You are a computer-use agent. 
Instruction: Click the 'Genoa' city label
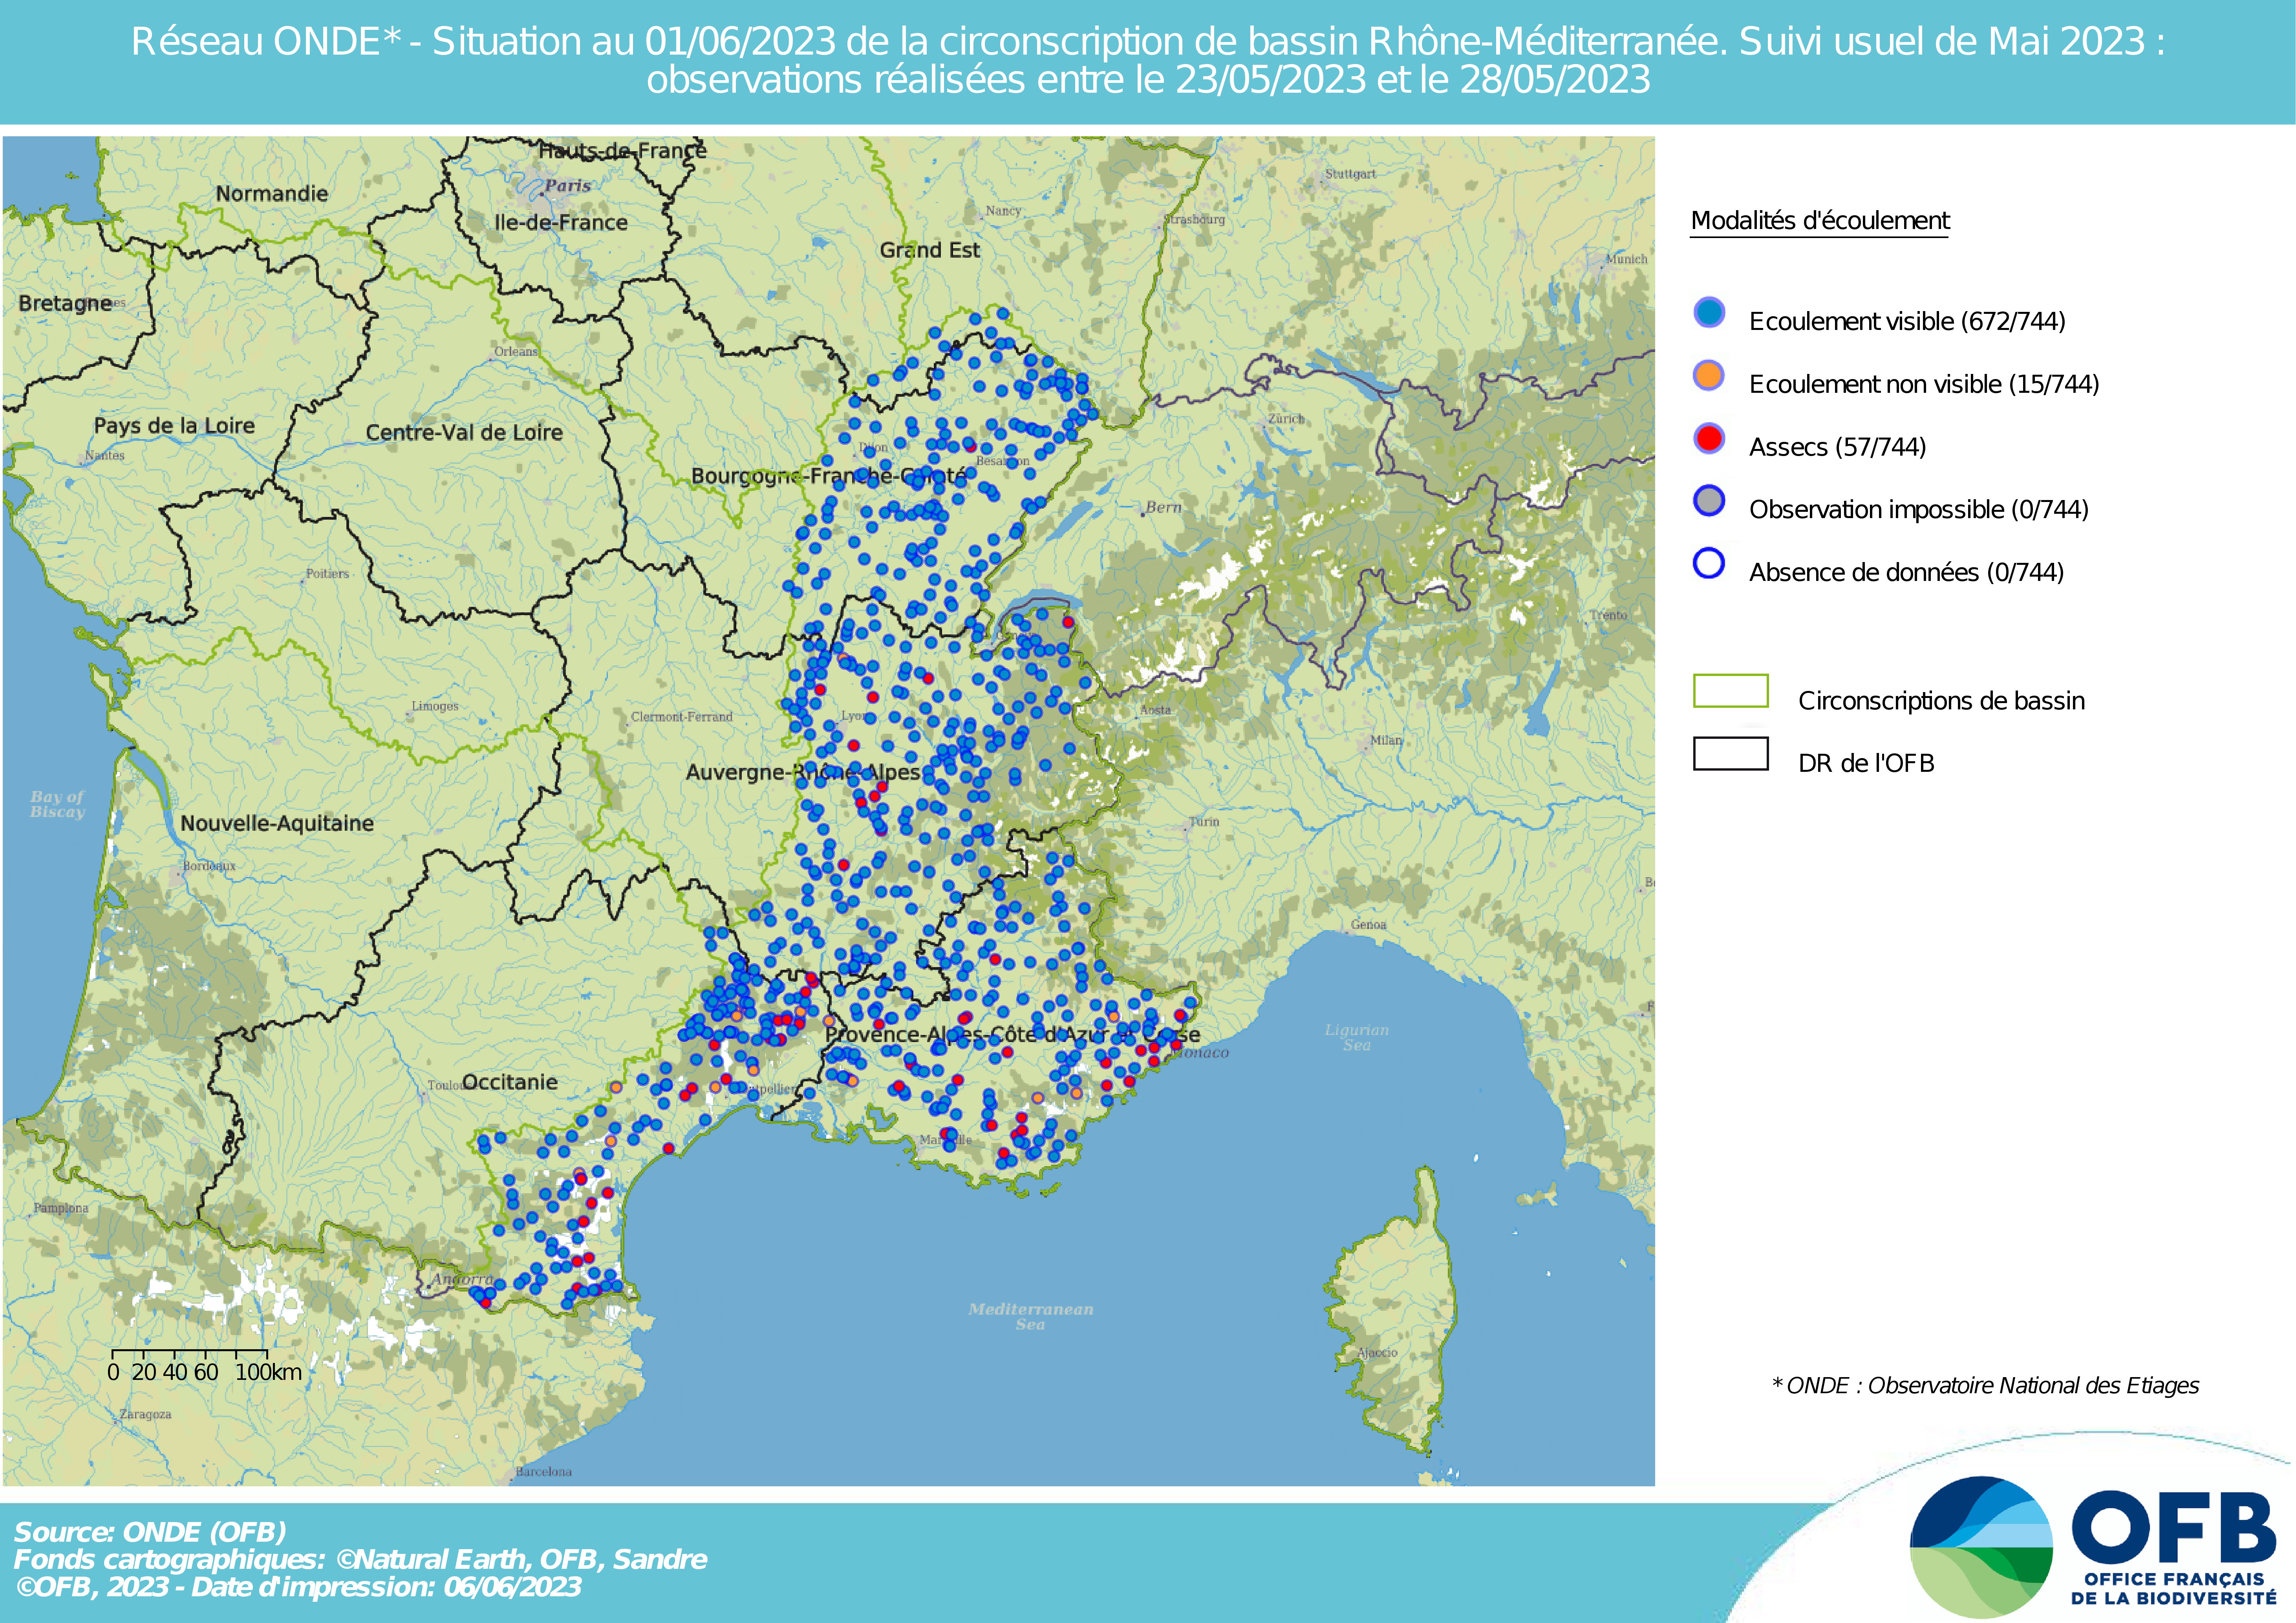tap(1369, 925)
